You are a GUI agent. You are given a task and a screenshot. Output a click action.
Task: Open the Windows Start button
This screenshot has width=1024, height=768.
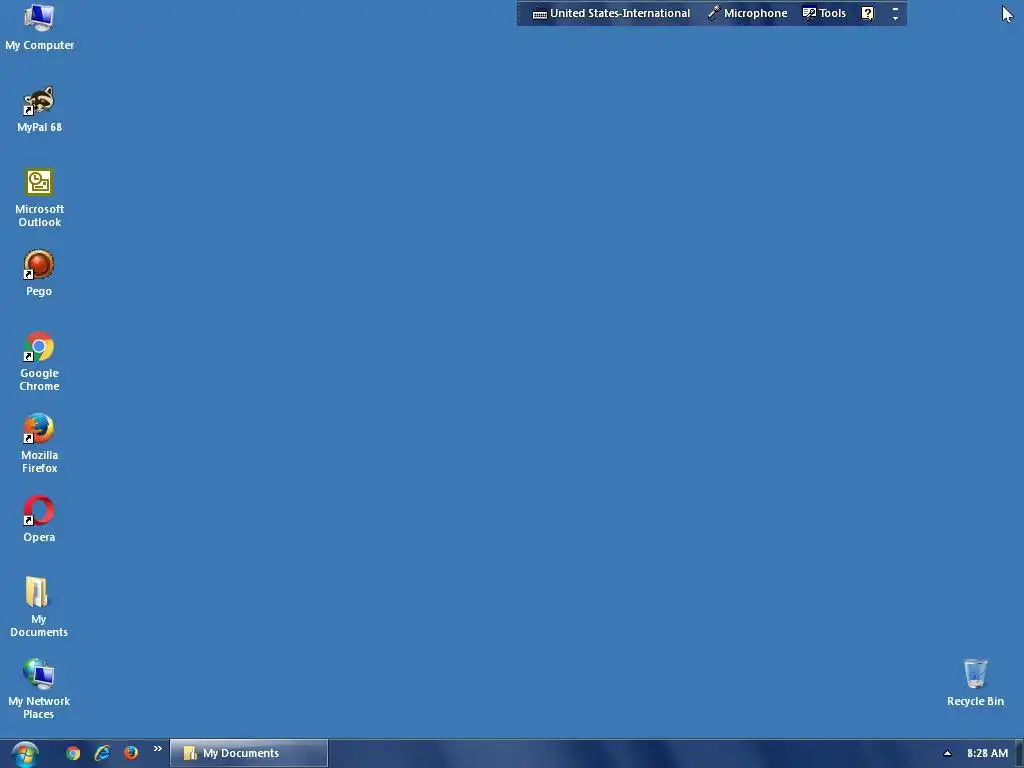(25, 754)
